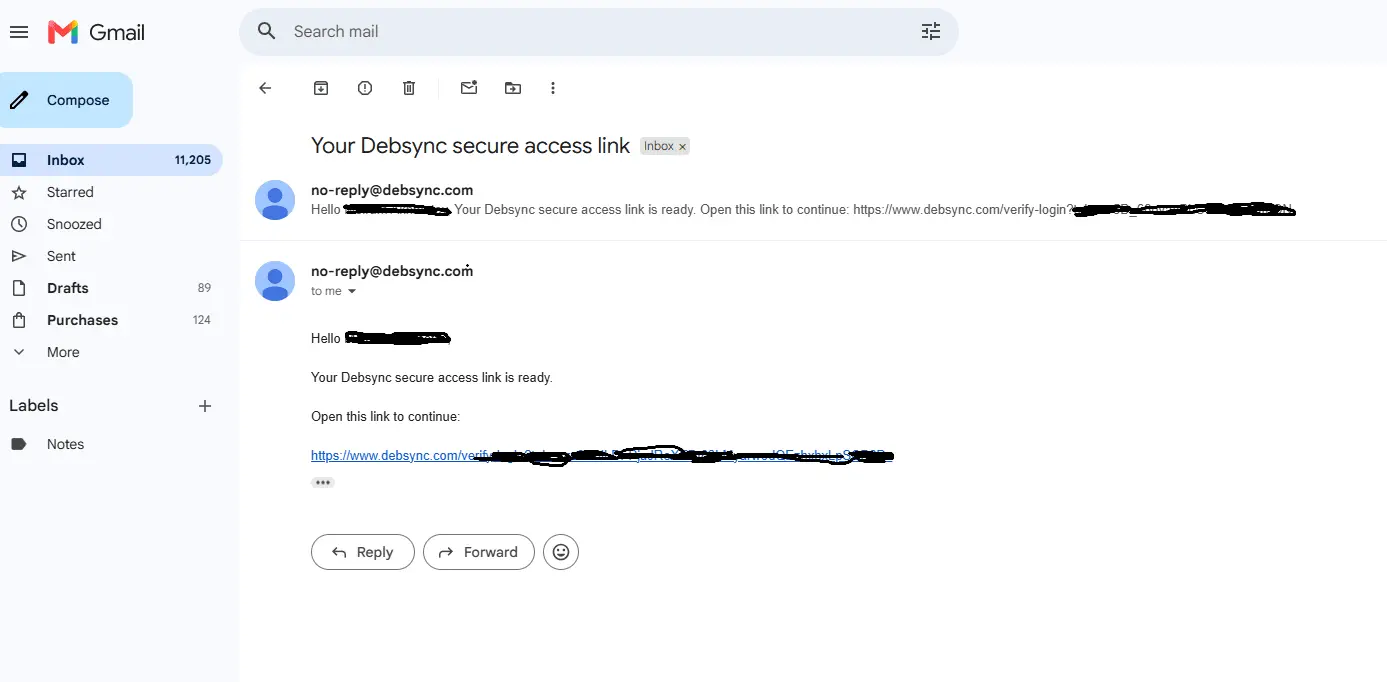Image resolution: width=1387 pixels, height=682 pixels.
Task: Archive this conversation
Action: 321,88
